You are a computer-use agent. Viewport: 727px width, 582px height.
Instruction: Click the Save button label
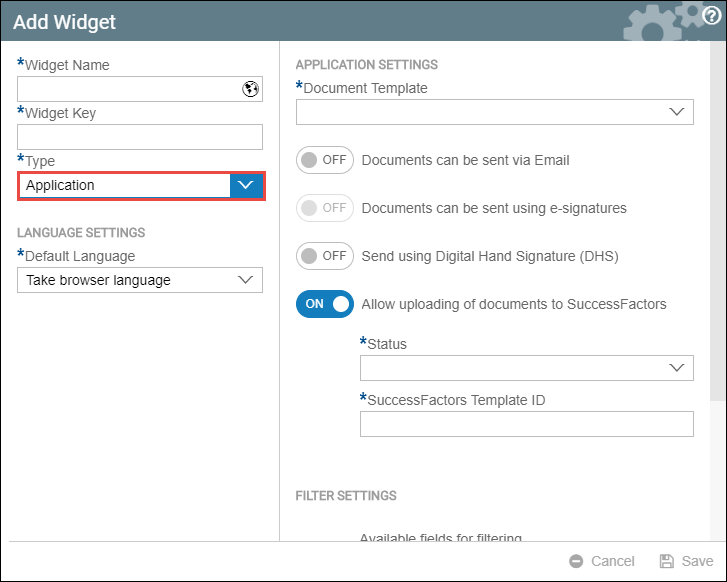coord(697,561)
